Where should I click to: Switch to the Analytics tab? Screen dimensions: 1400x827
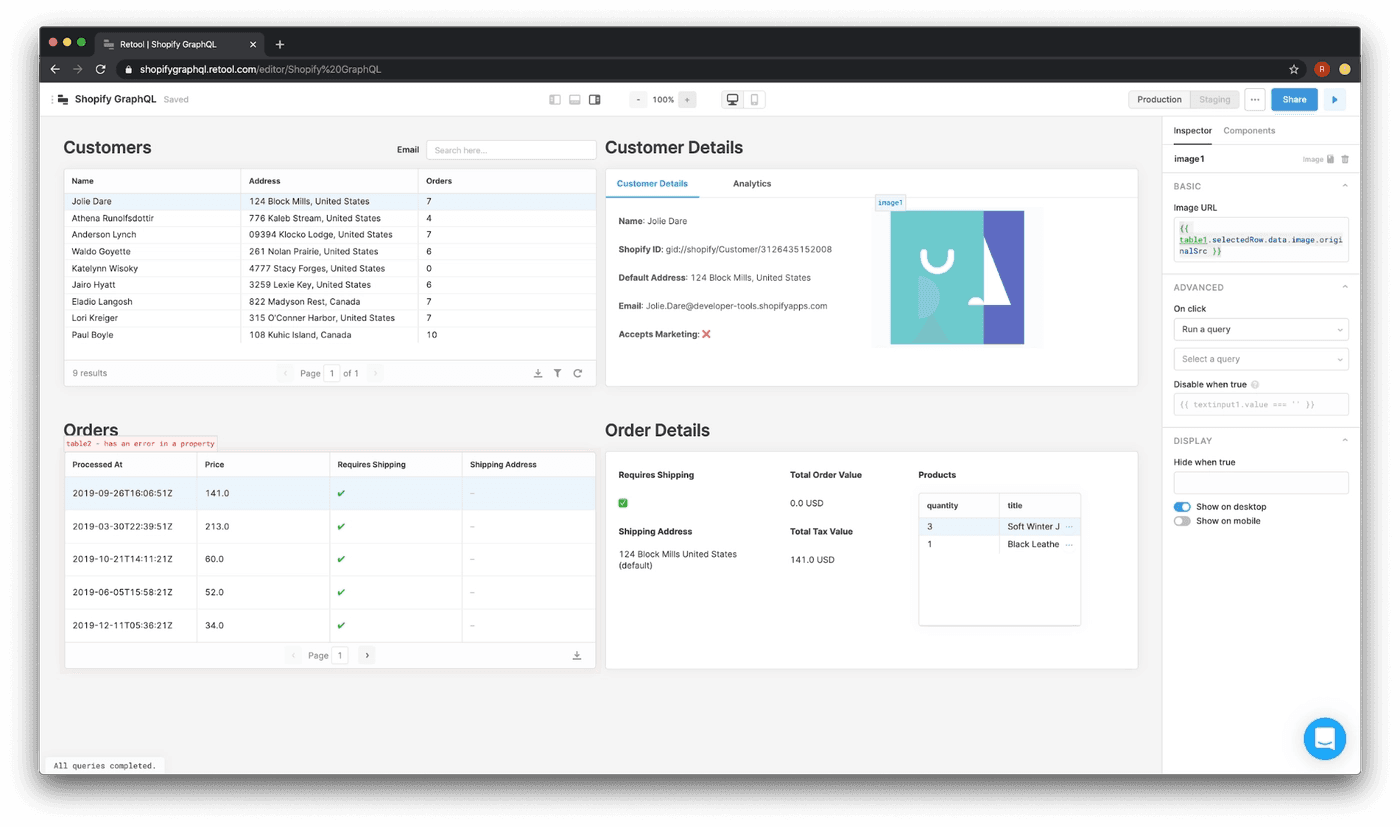pos(751,184)
